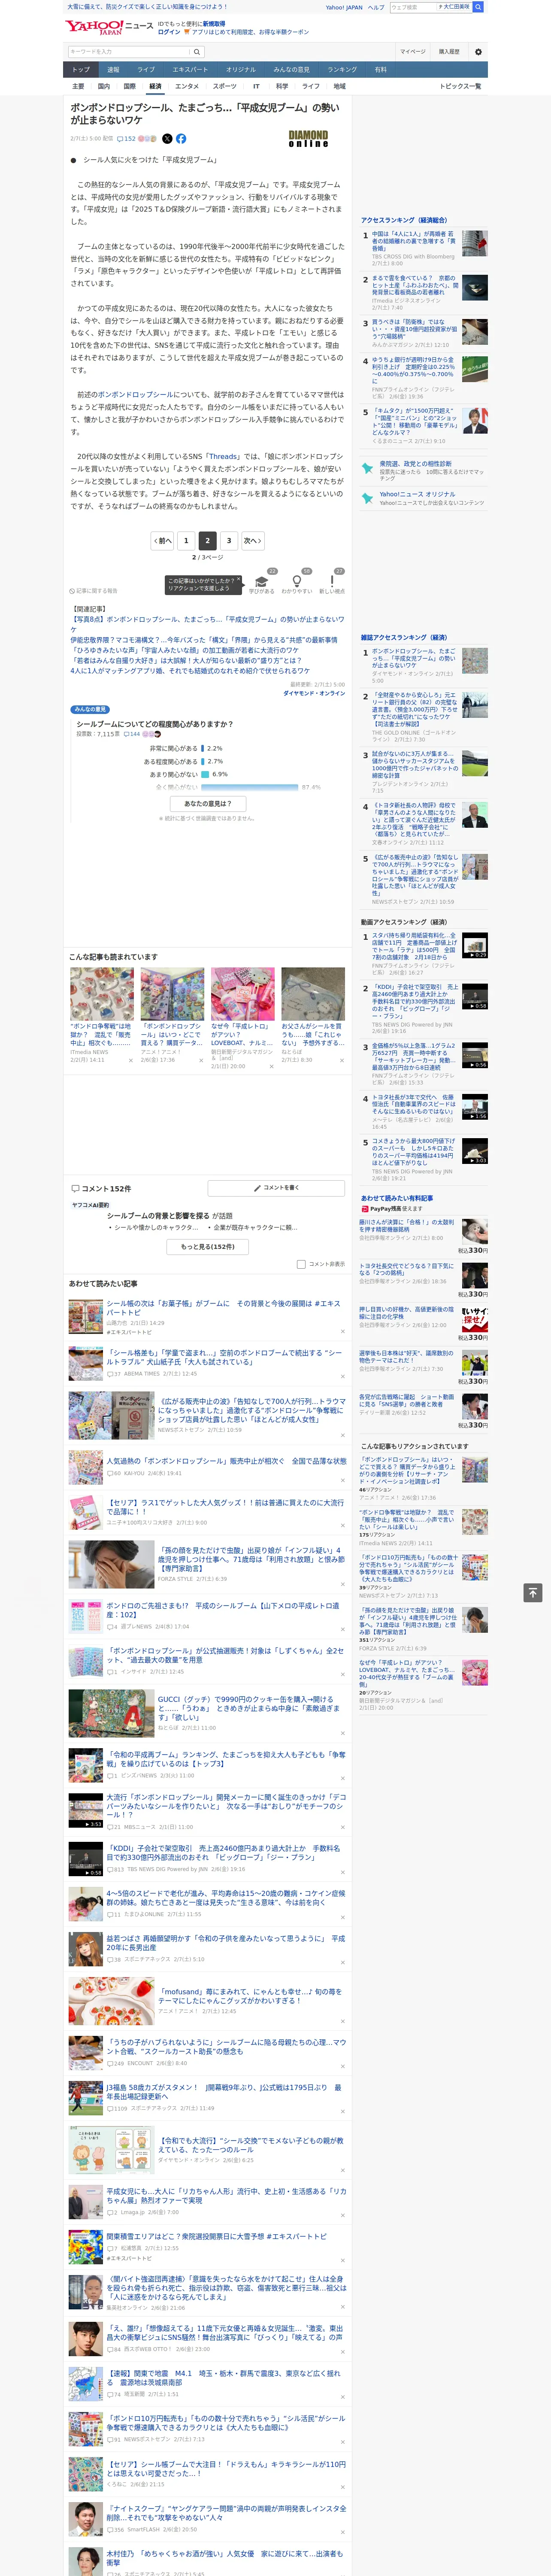Click あまり関心がない poll result bar
551x2576 pixels.
point(205,774)
